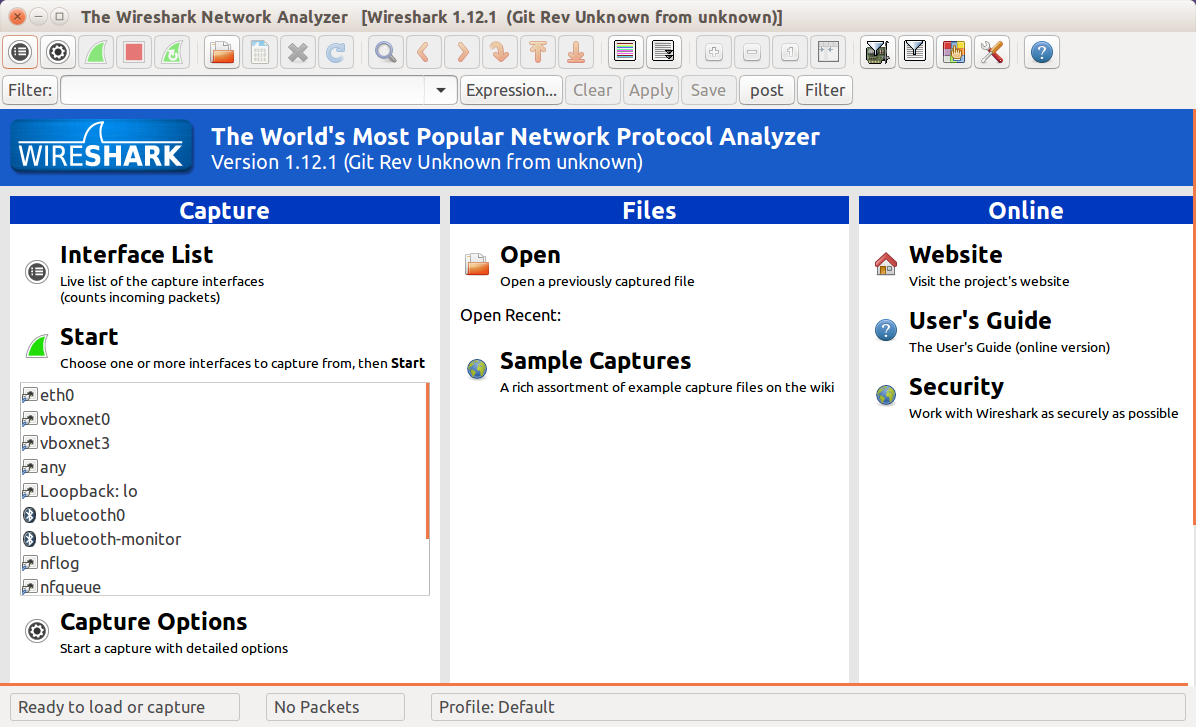This screenshot has width=1196, height=727.
Task: Open the interface list toolbar icon
Action: click(20, 52)
